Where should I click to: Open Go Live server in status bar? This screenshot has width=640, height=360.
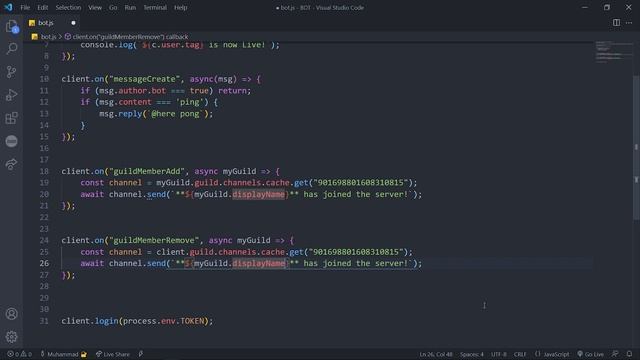(x=590, y=354)
